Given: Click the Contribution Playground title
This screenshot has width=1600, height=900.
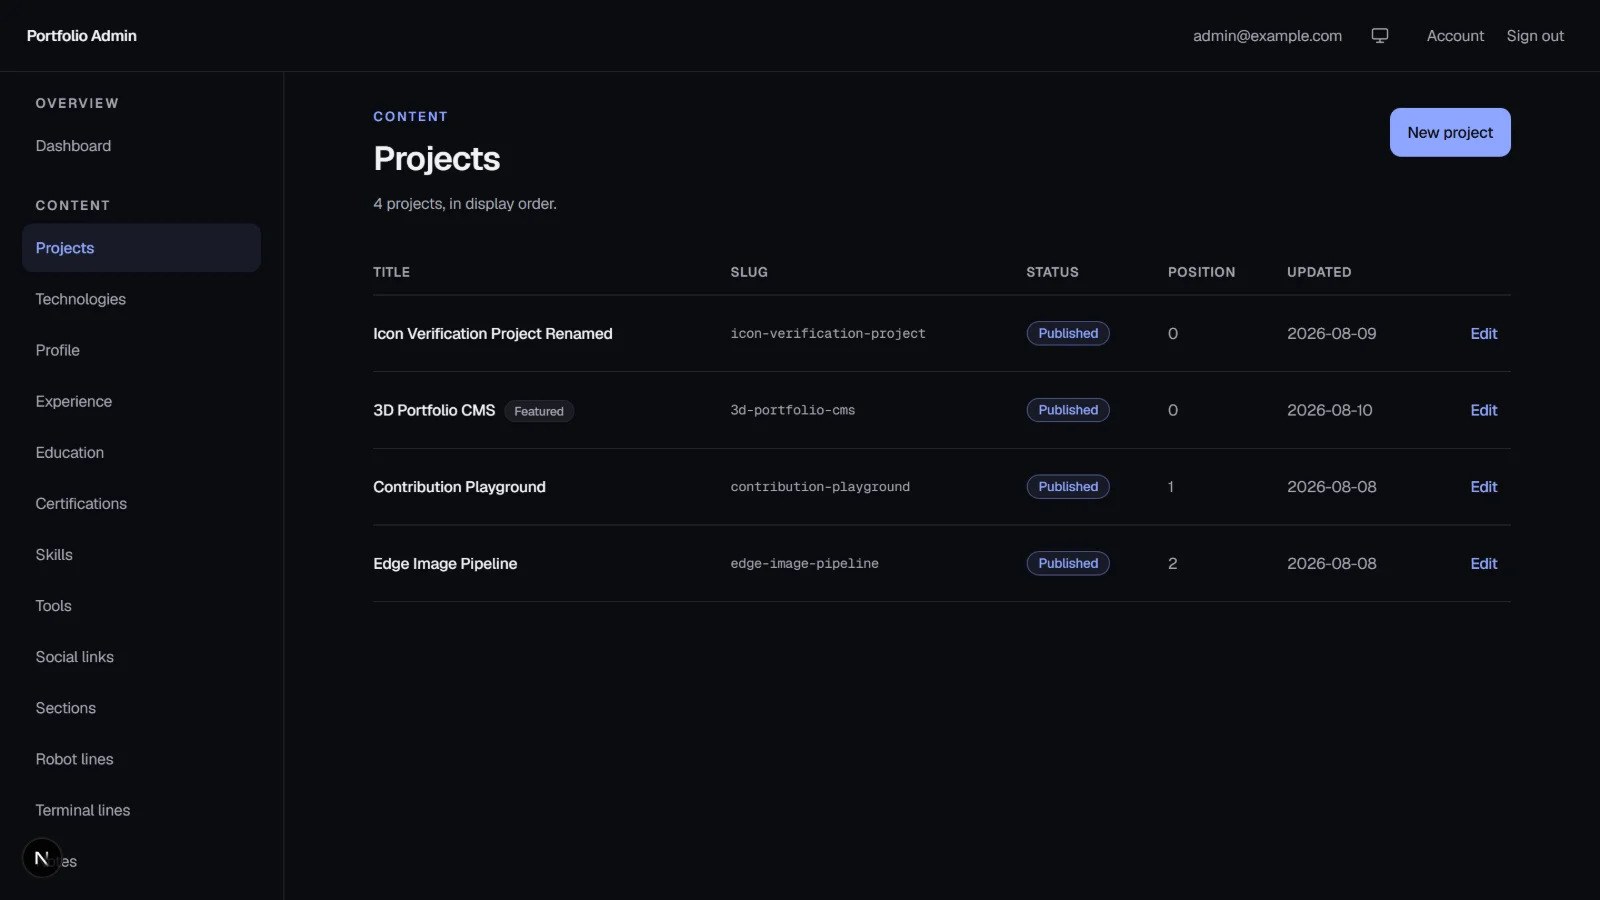Looking at the screenshot, I should pyautogui.click(x=460, y=487).
